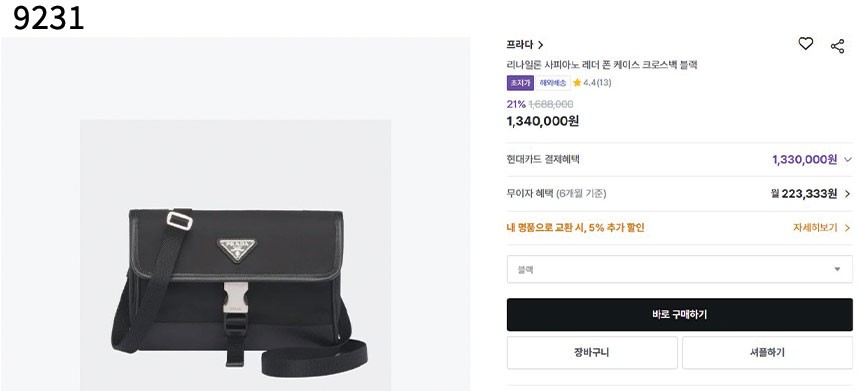Screen dimensions: 860x391
Task: Click the 바로 구매하기 button
Action: (680, 315)
